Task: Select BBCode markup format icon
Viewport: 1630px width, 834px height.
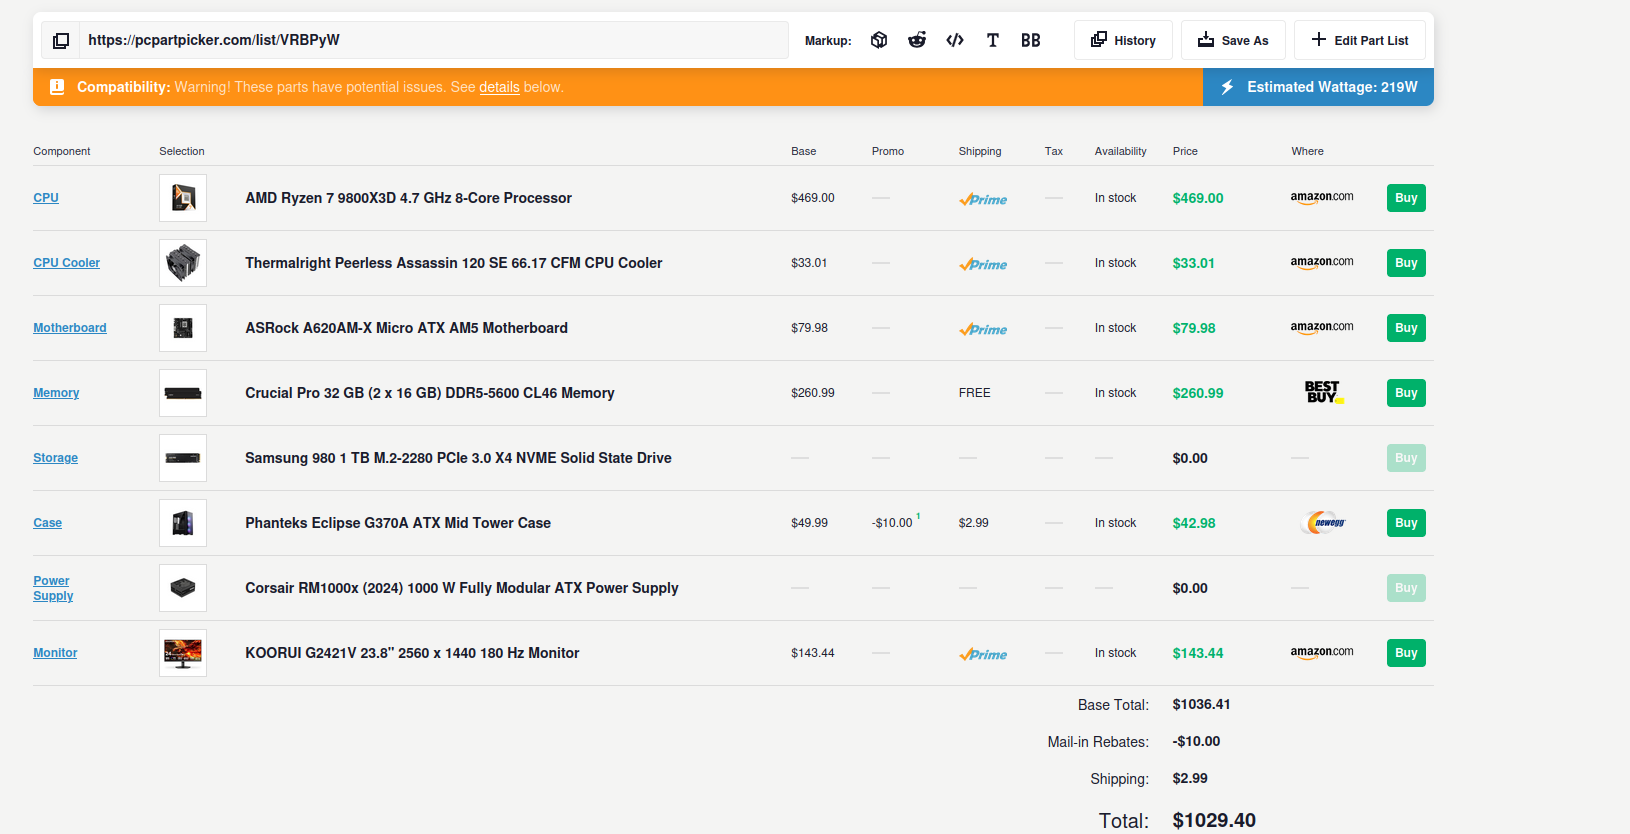Action: (x=1031, y=40)
